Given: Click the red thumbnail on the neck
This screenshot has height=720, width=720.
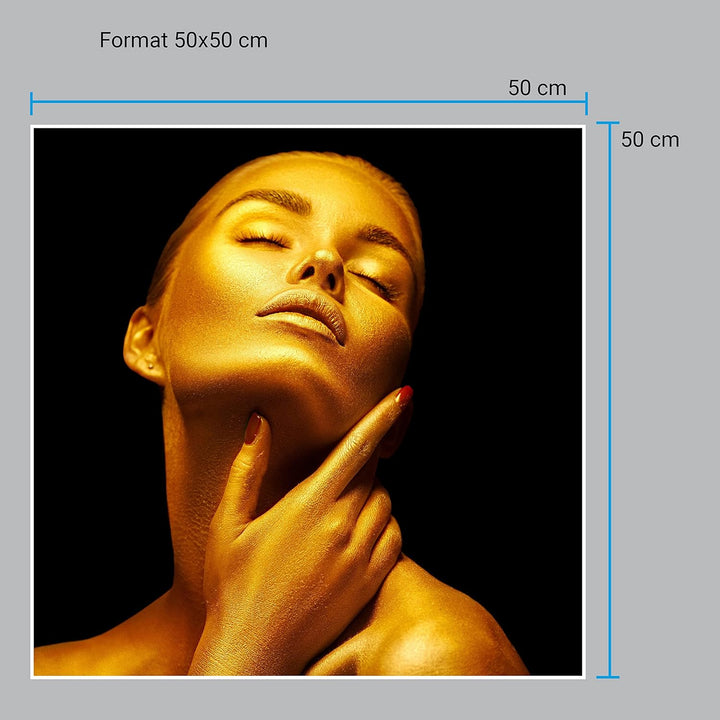Looking at the screenshot, I should [253, 429].
